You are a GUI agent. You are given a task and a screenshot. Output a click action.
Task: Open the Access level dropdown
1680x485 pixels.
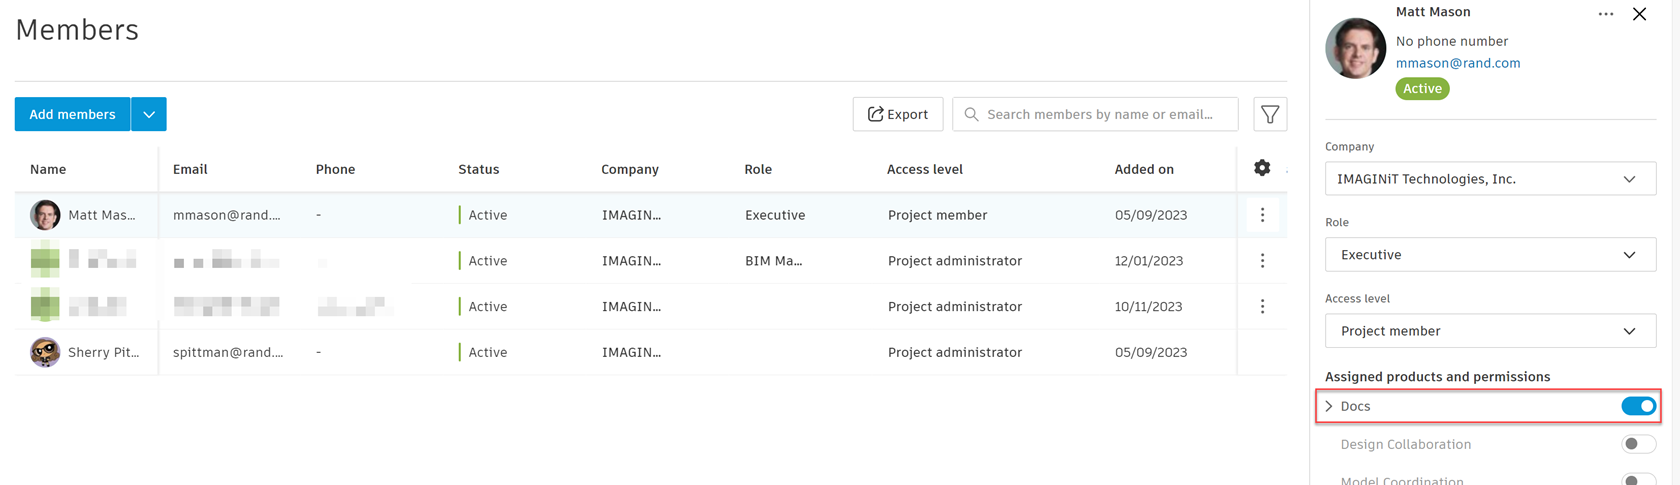pyautogui.click(x=1490, y=331)
